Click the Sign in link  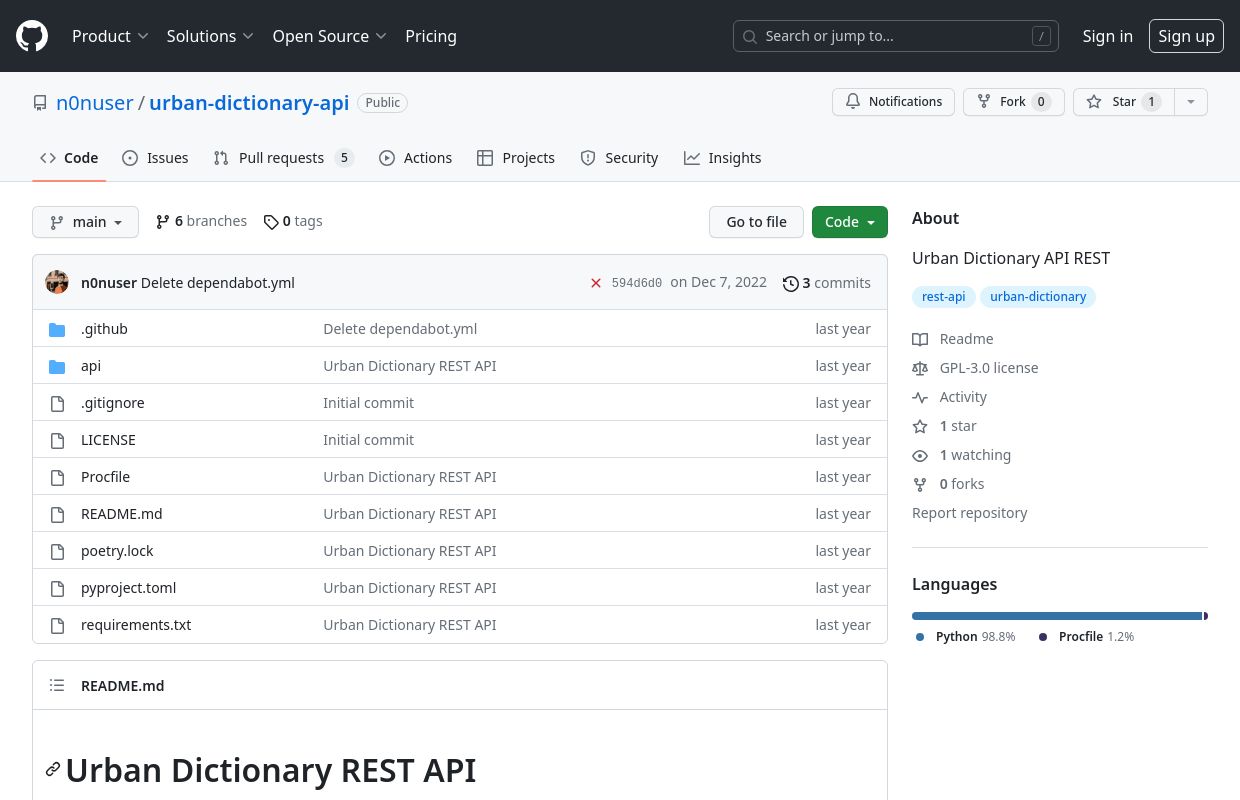coord(1107,36)
